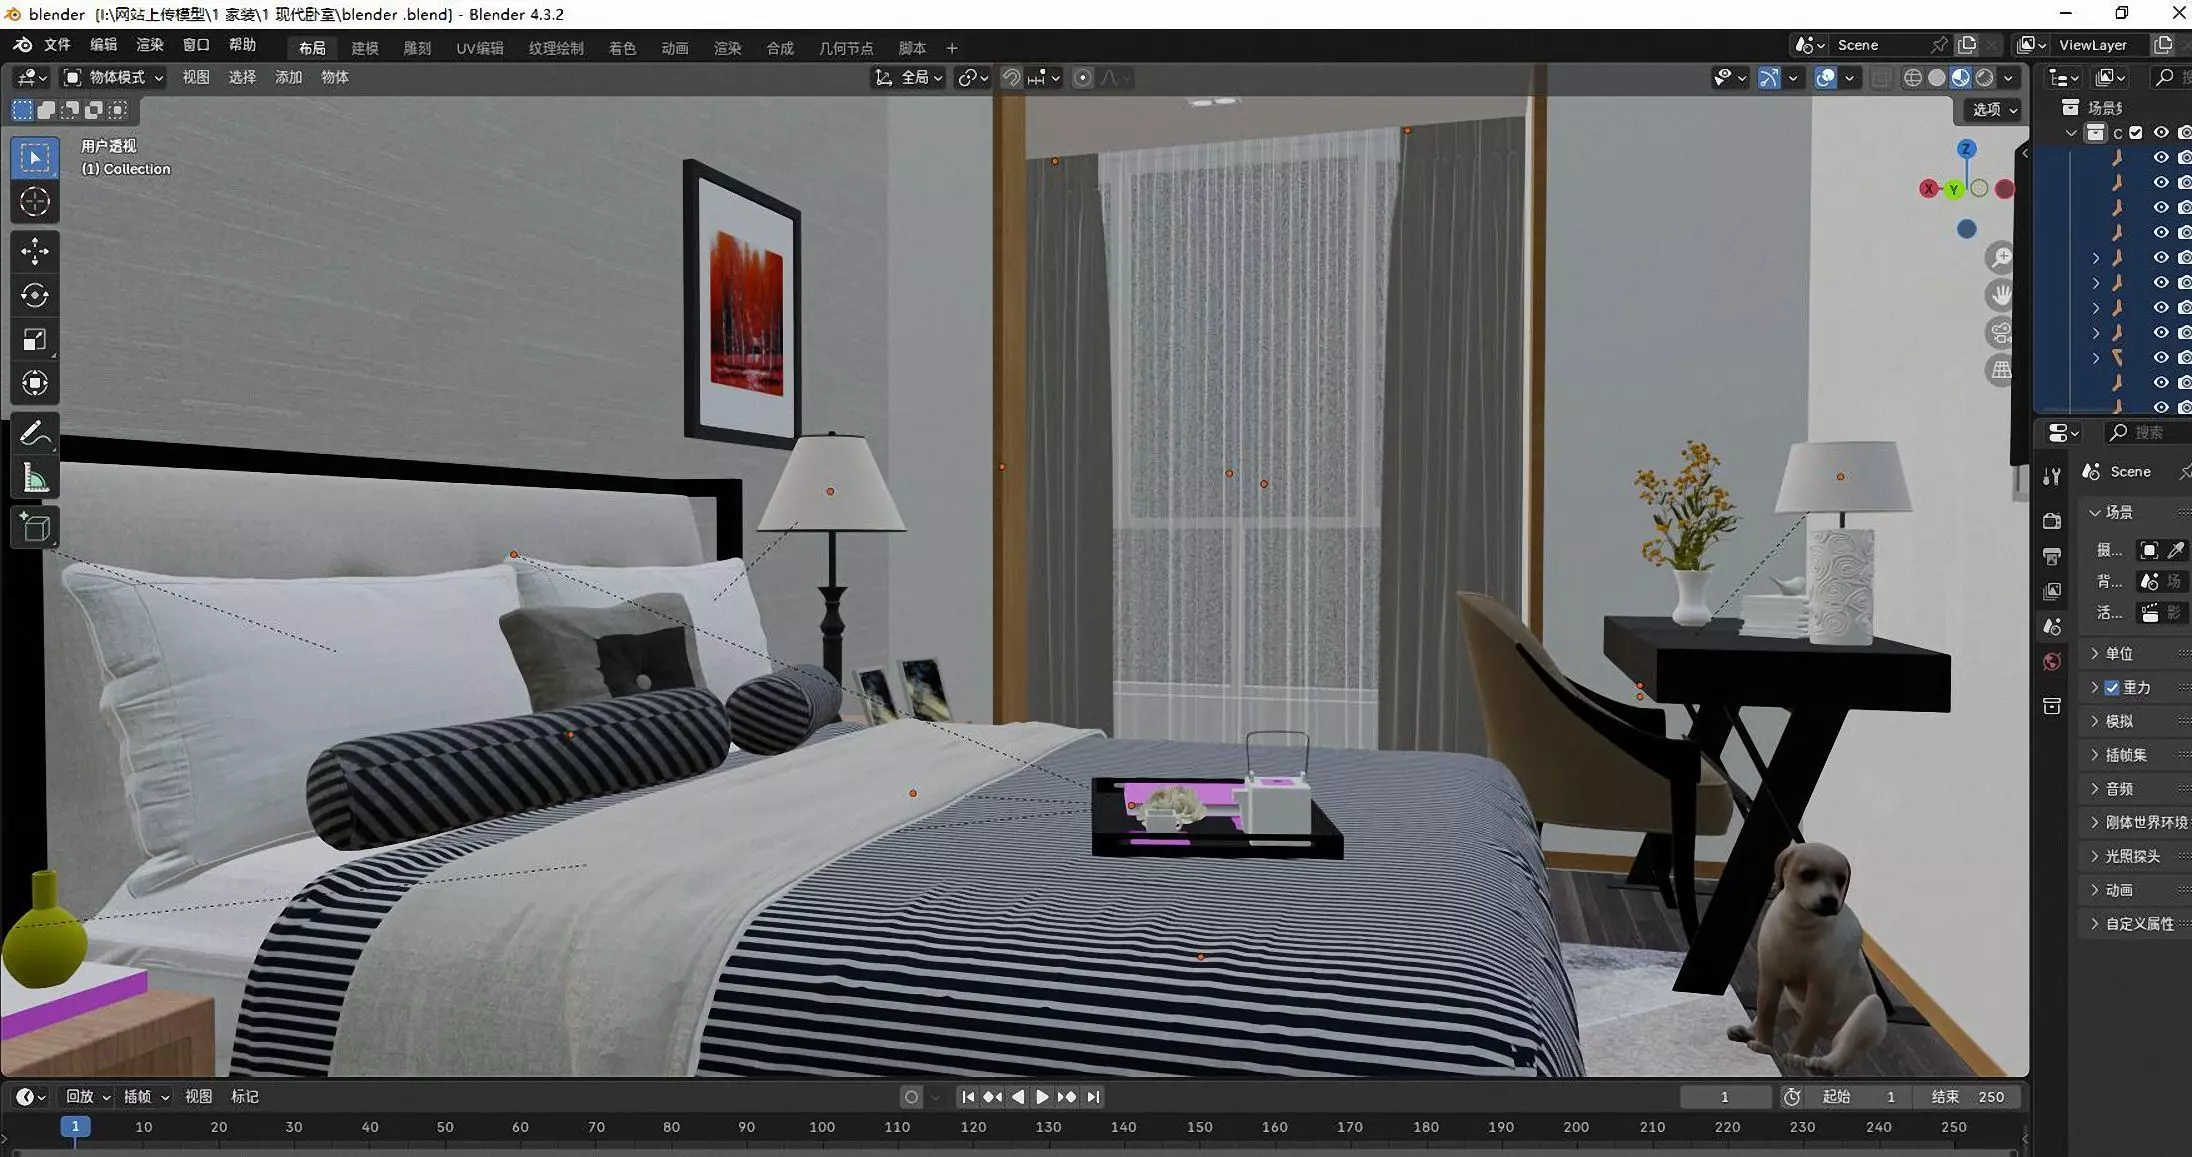Uncheck the collection C exclude checkbox
Screen dimensions: 2192x1157
[2136, 133]
